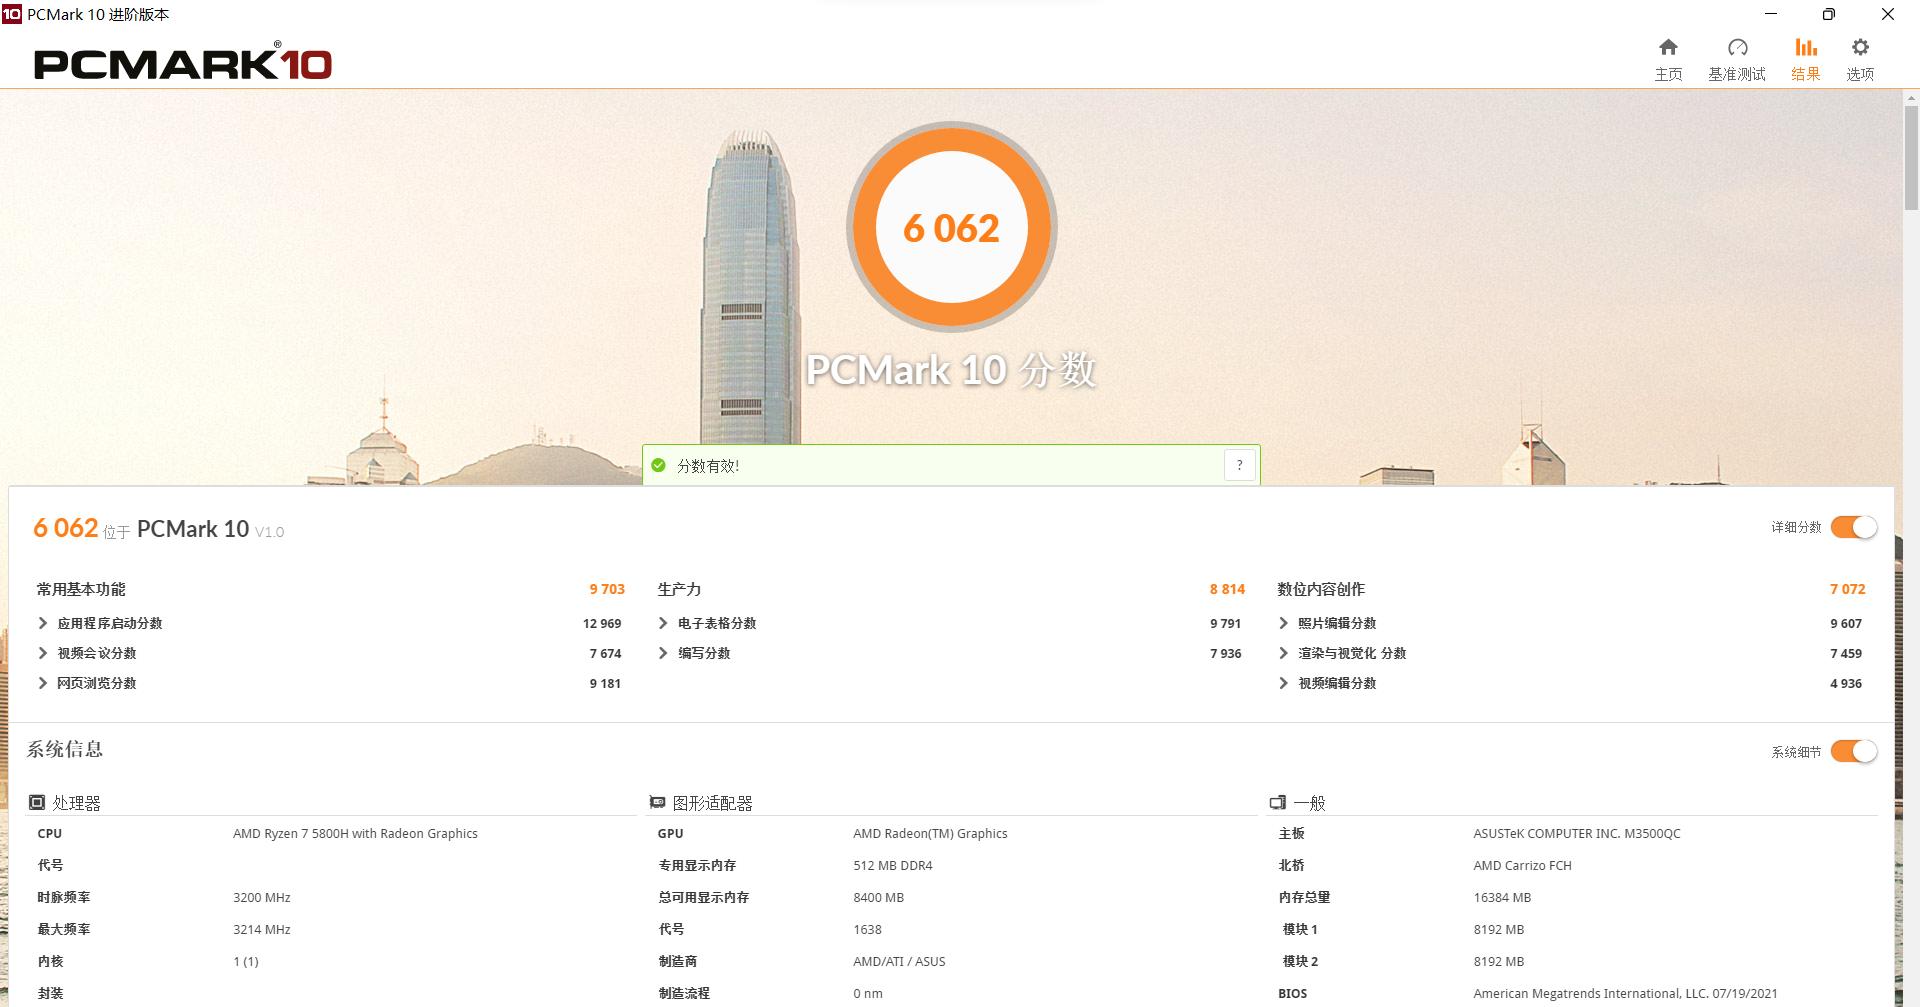Click the 6 062 score circle

pos(952,228)
